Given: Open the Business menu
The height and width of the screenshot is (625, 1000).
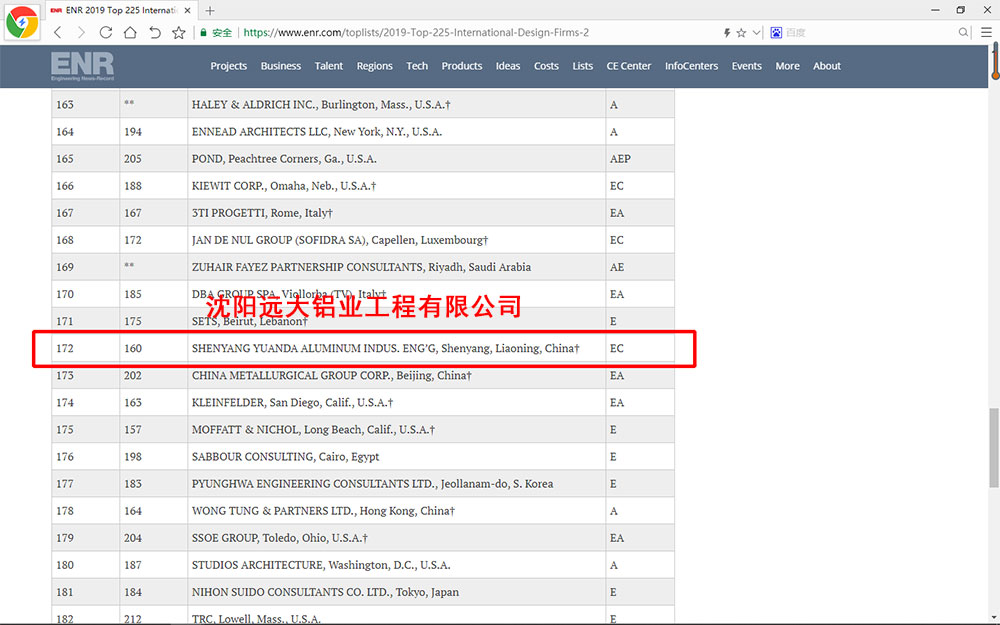Looking at the screenshot, I should coord(281,66).
